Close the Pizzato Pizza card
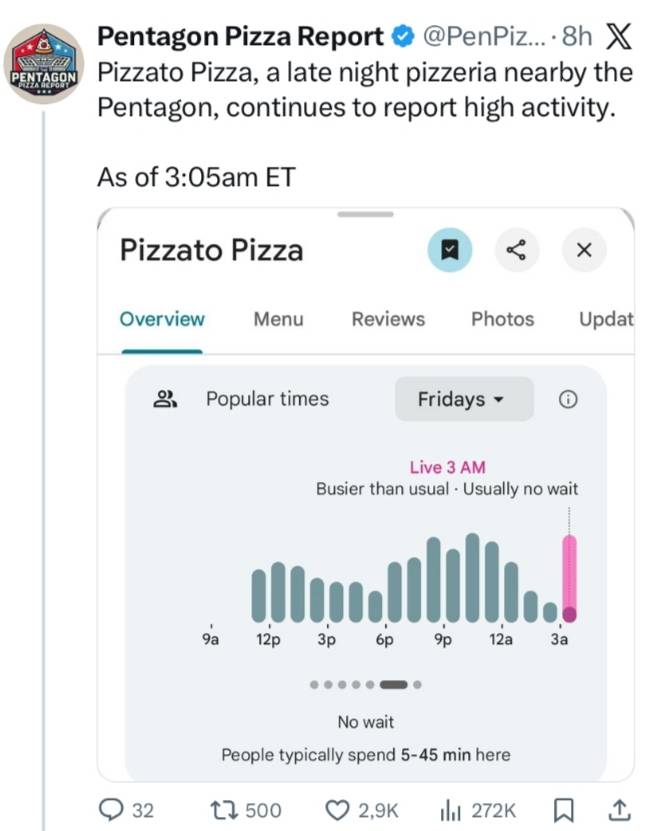This screenshot has height=831, width=646. pos(585,250)
